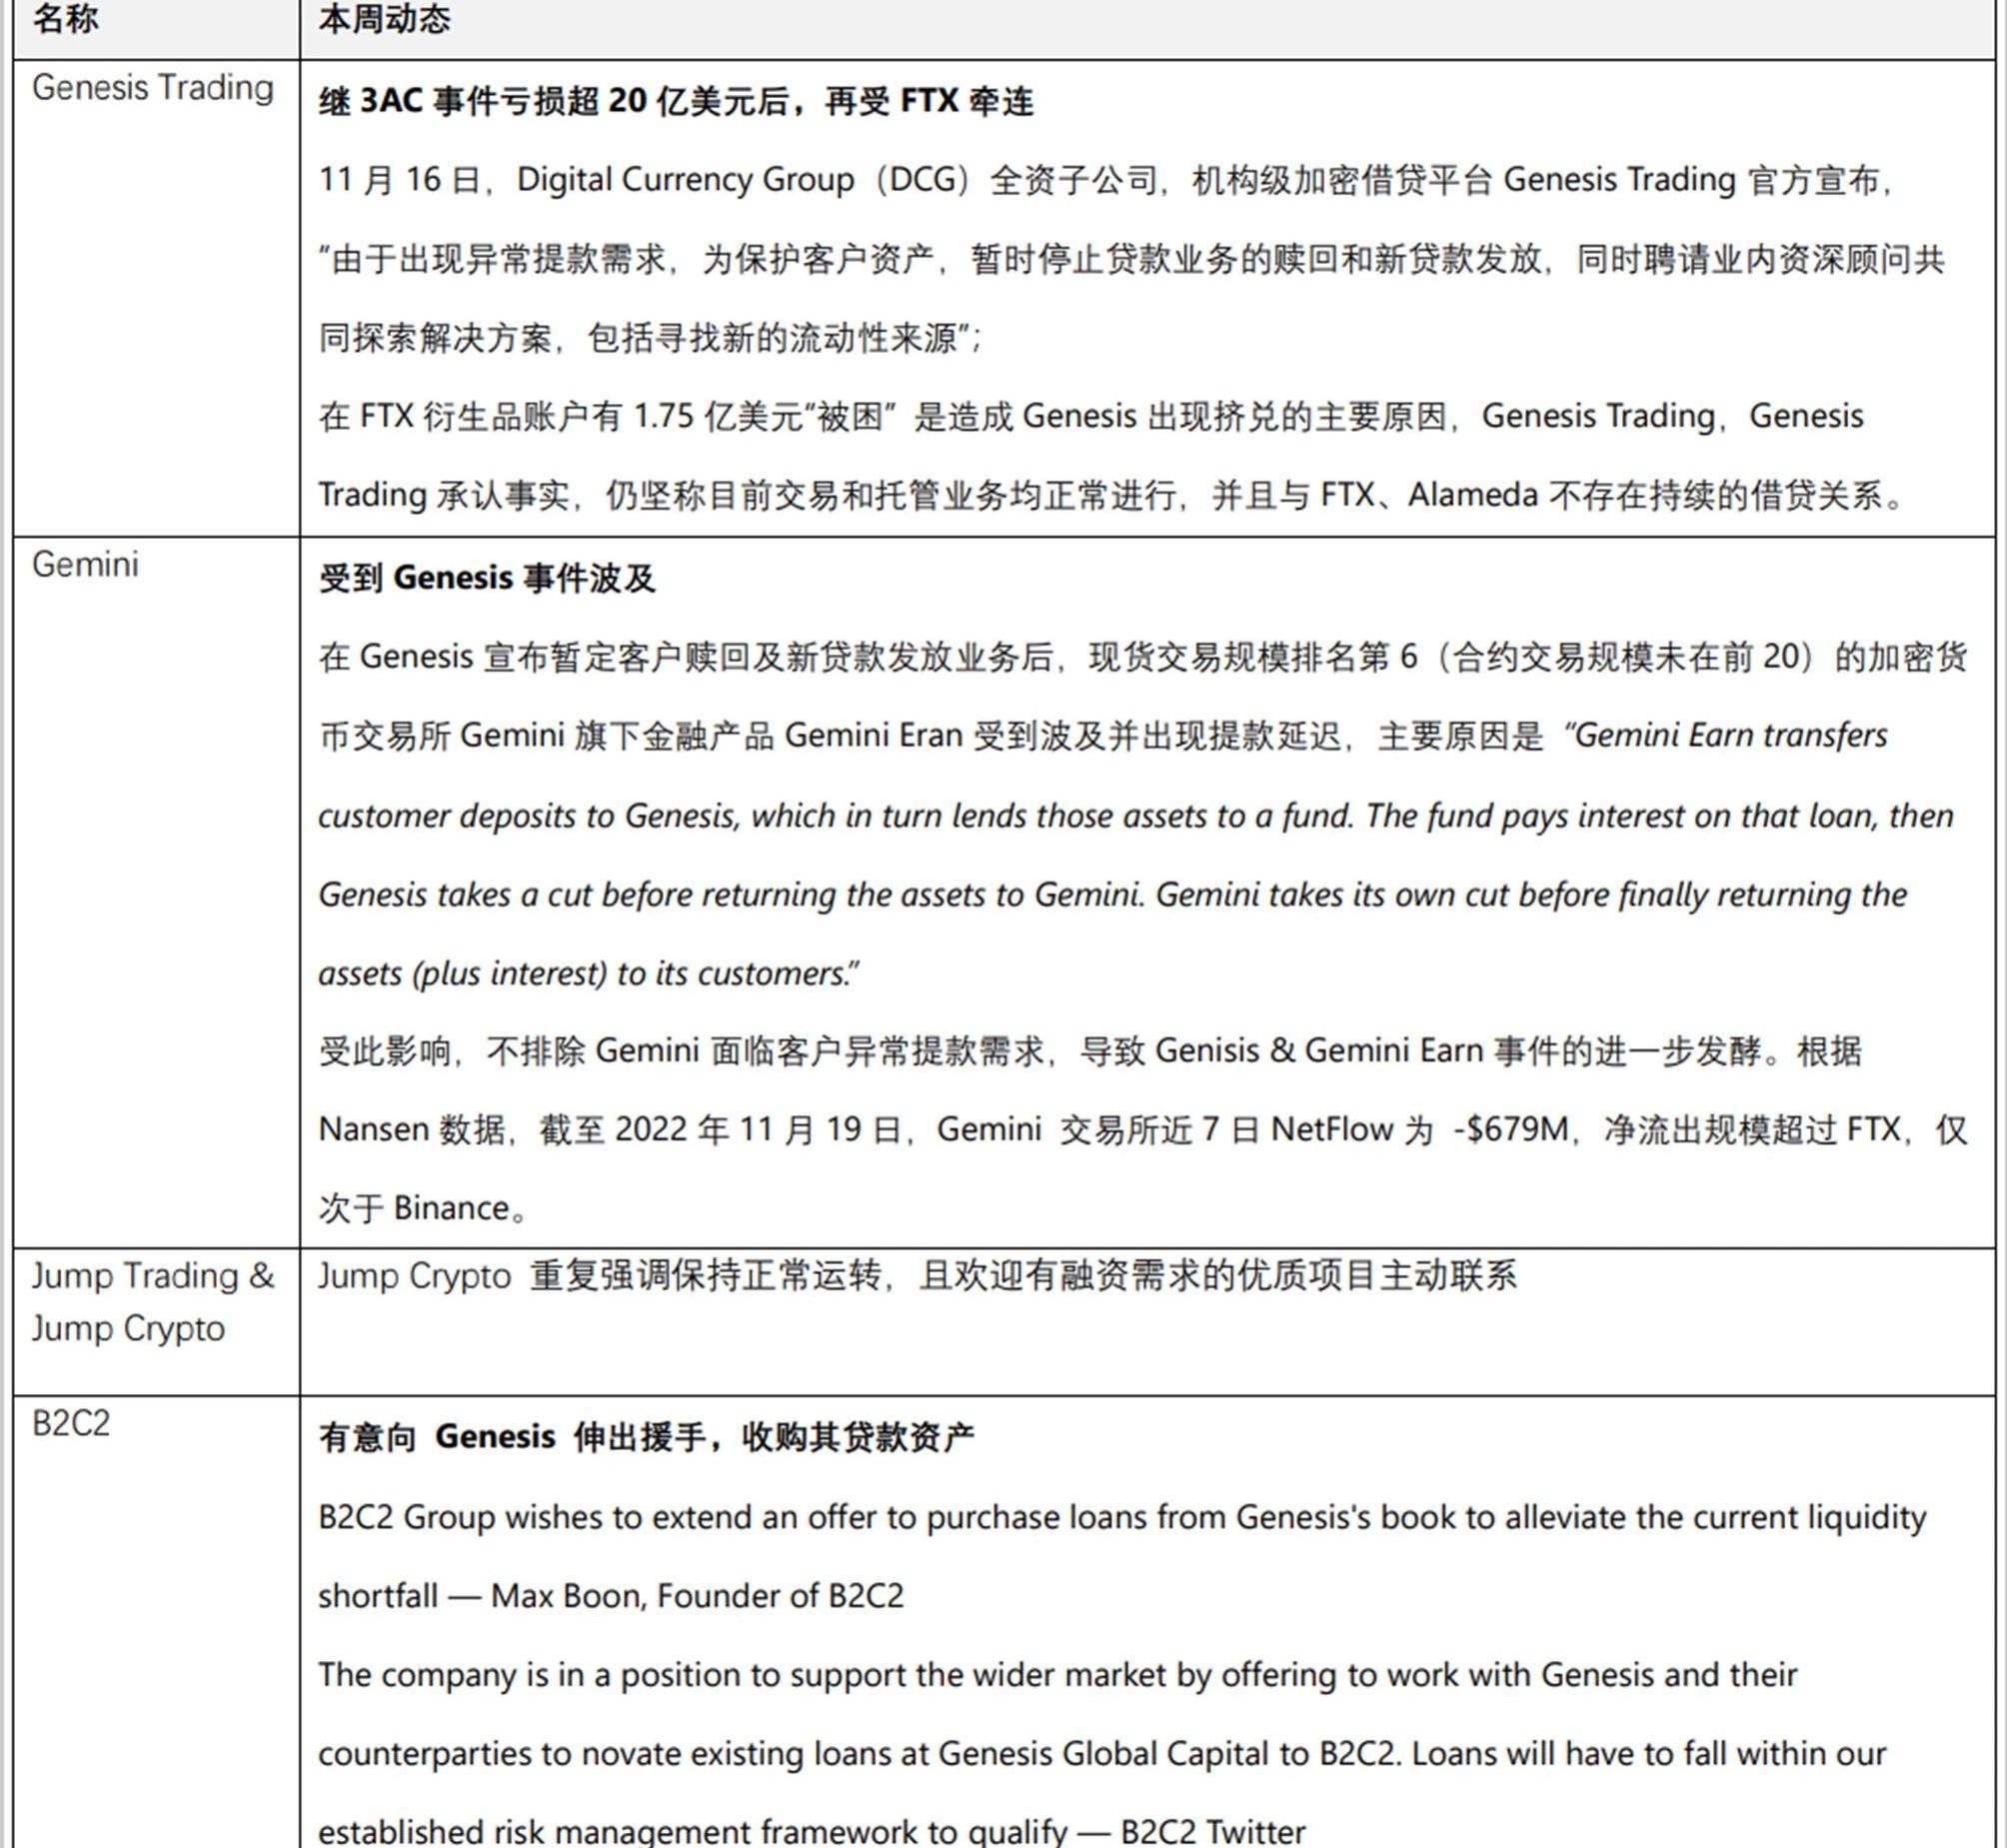Select the 'B2C2' name cell
This screenshot has width=2007, height=1848.
[156, 1622]
